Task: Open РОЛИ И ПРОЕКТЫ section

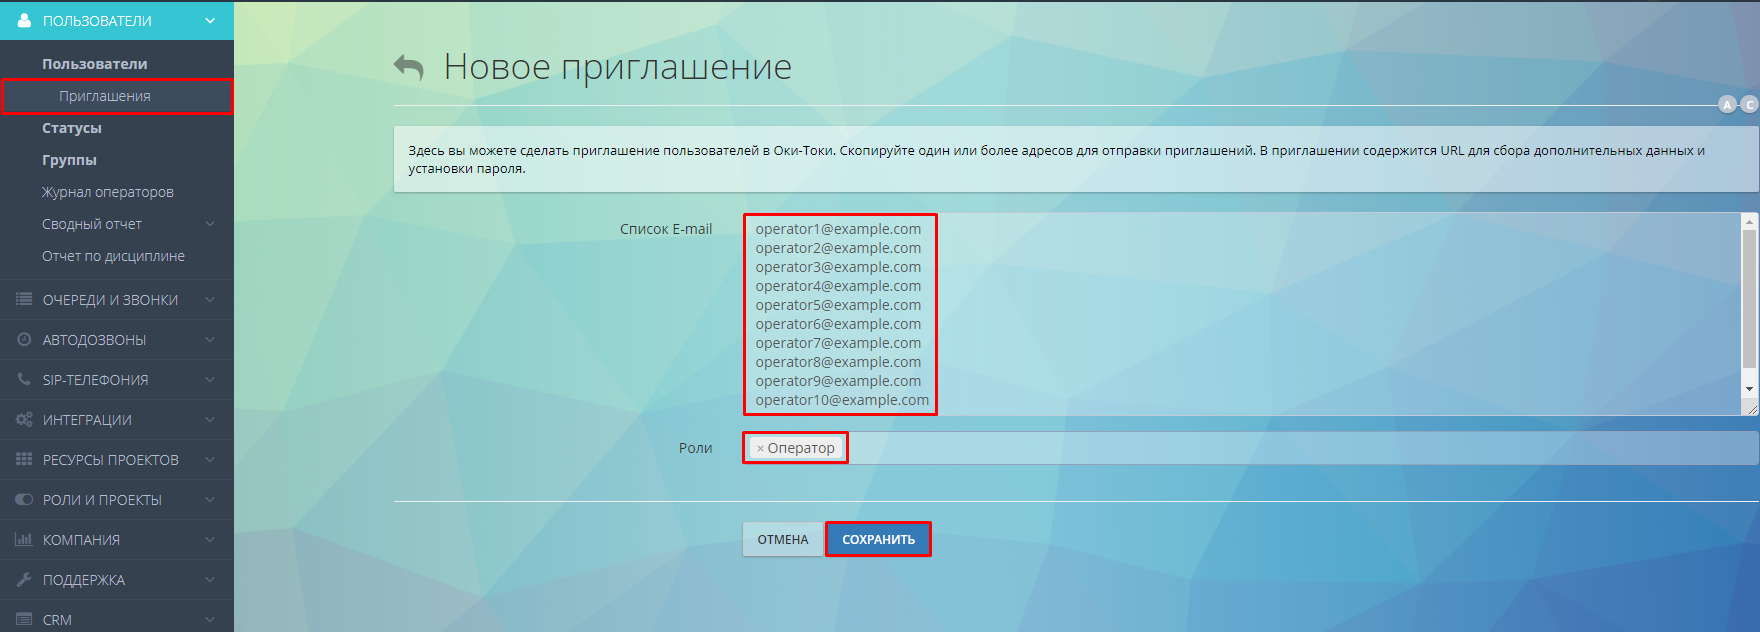Action: click(x=117, y=500)
